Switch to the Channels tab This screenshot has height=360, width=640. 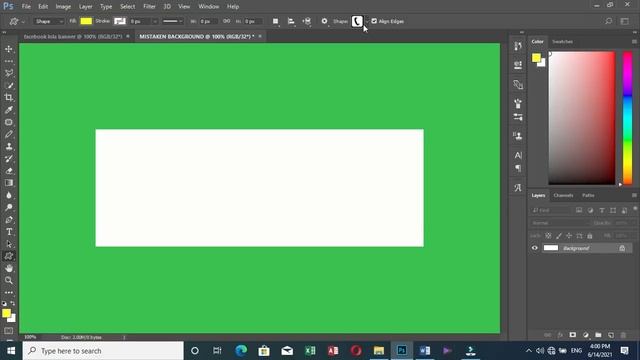tap(563, 196)
